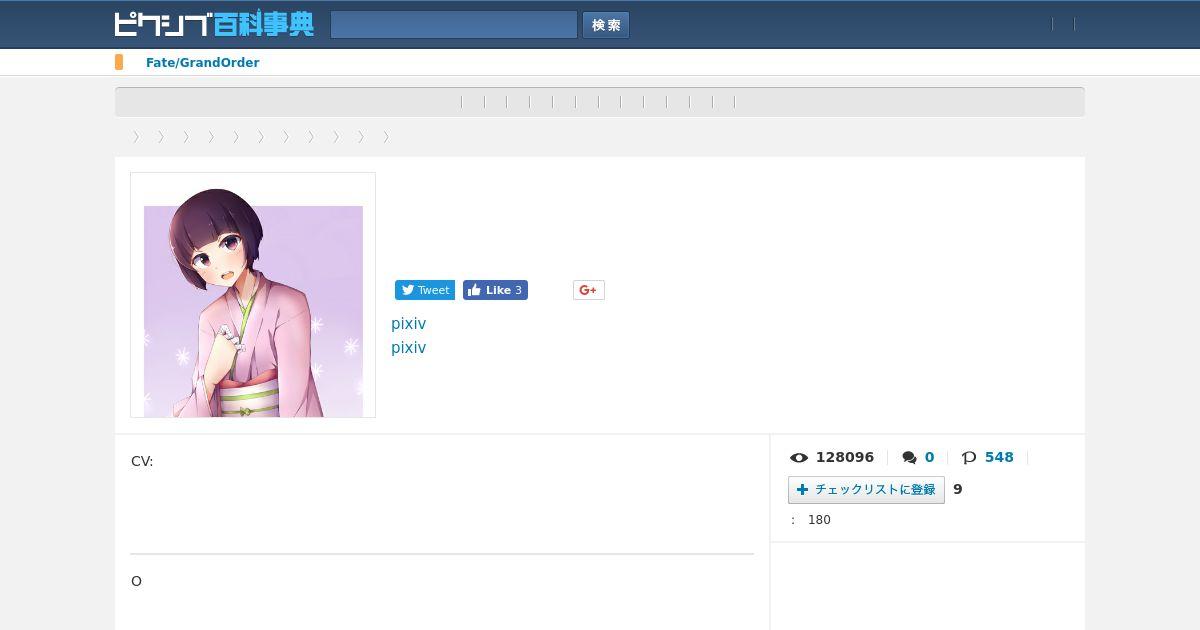Click the pixiv works icon beside 548
This screenshot has height=630, width=1200.
click(969, 458)
